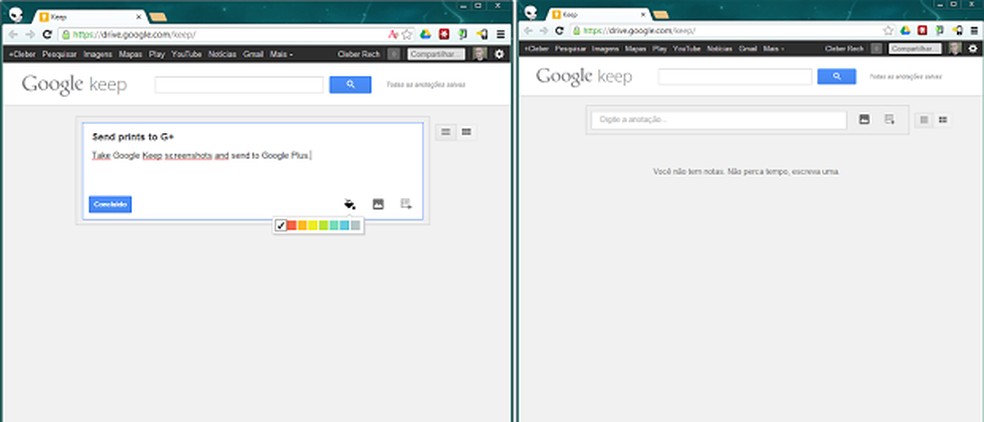984x422 pixels.
Task: Click the address bar URL in right window
Action: tap(639, 30)
